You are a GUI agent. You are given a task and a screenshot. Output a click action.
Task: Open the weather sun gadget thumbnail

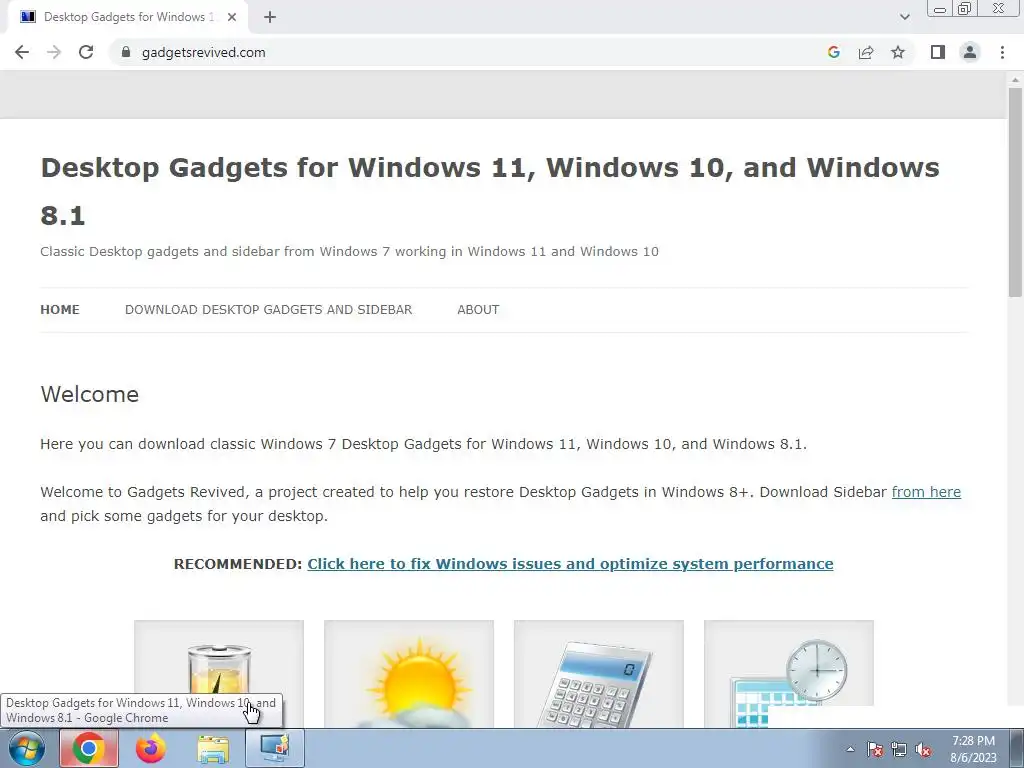(x=409, y=673)
